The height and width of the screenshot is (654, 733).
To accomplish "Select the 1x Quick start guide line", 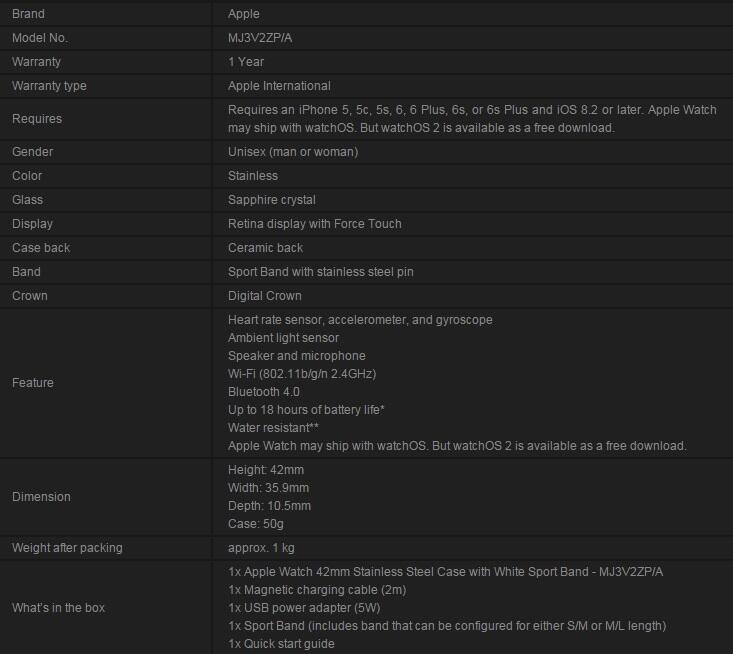I will [x=281, y=644].
